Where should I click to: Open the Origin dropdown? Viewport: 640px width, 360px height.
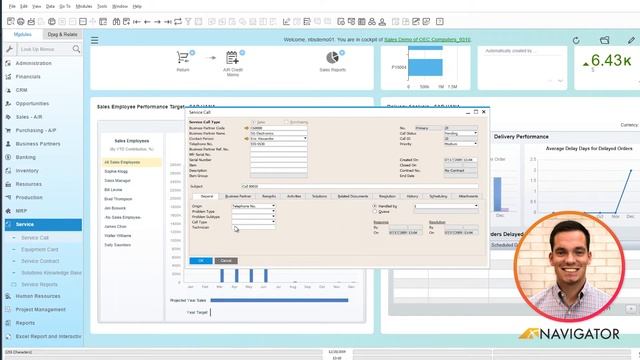point(273,206)
